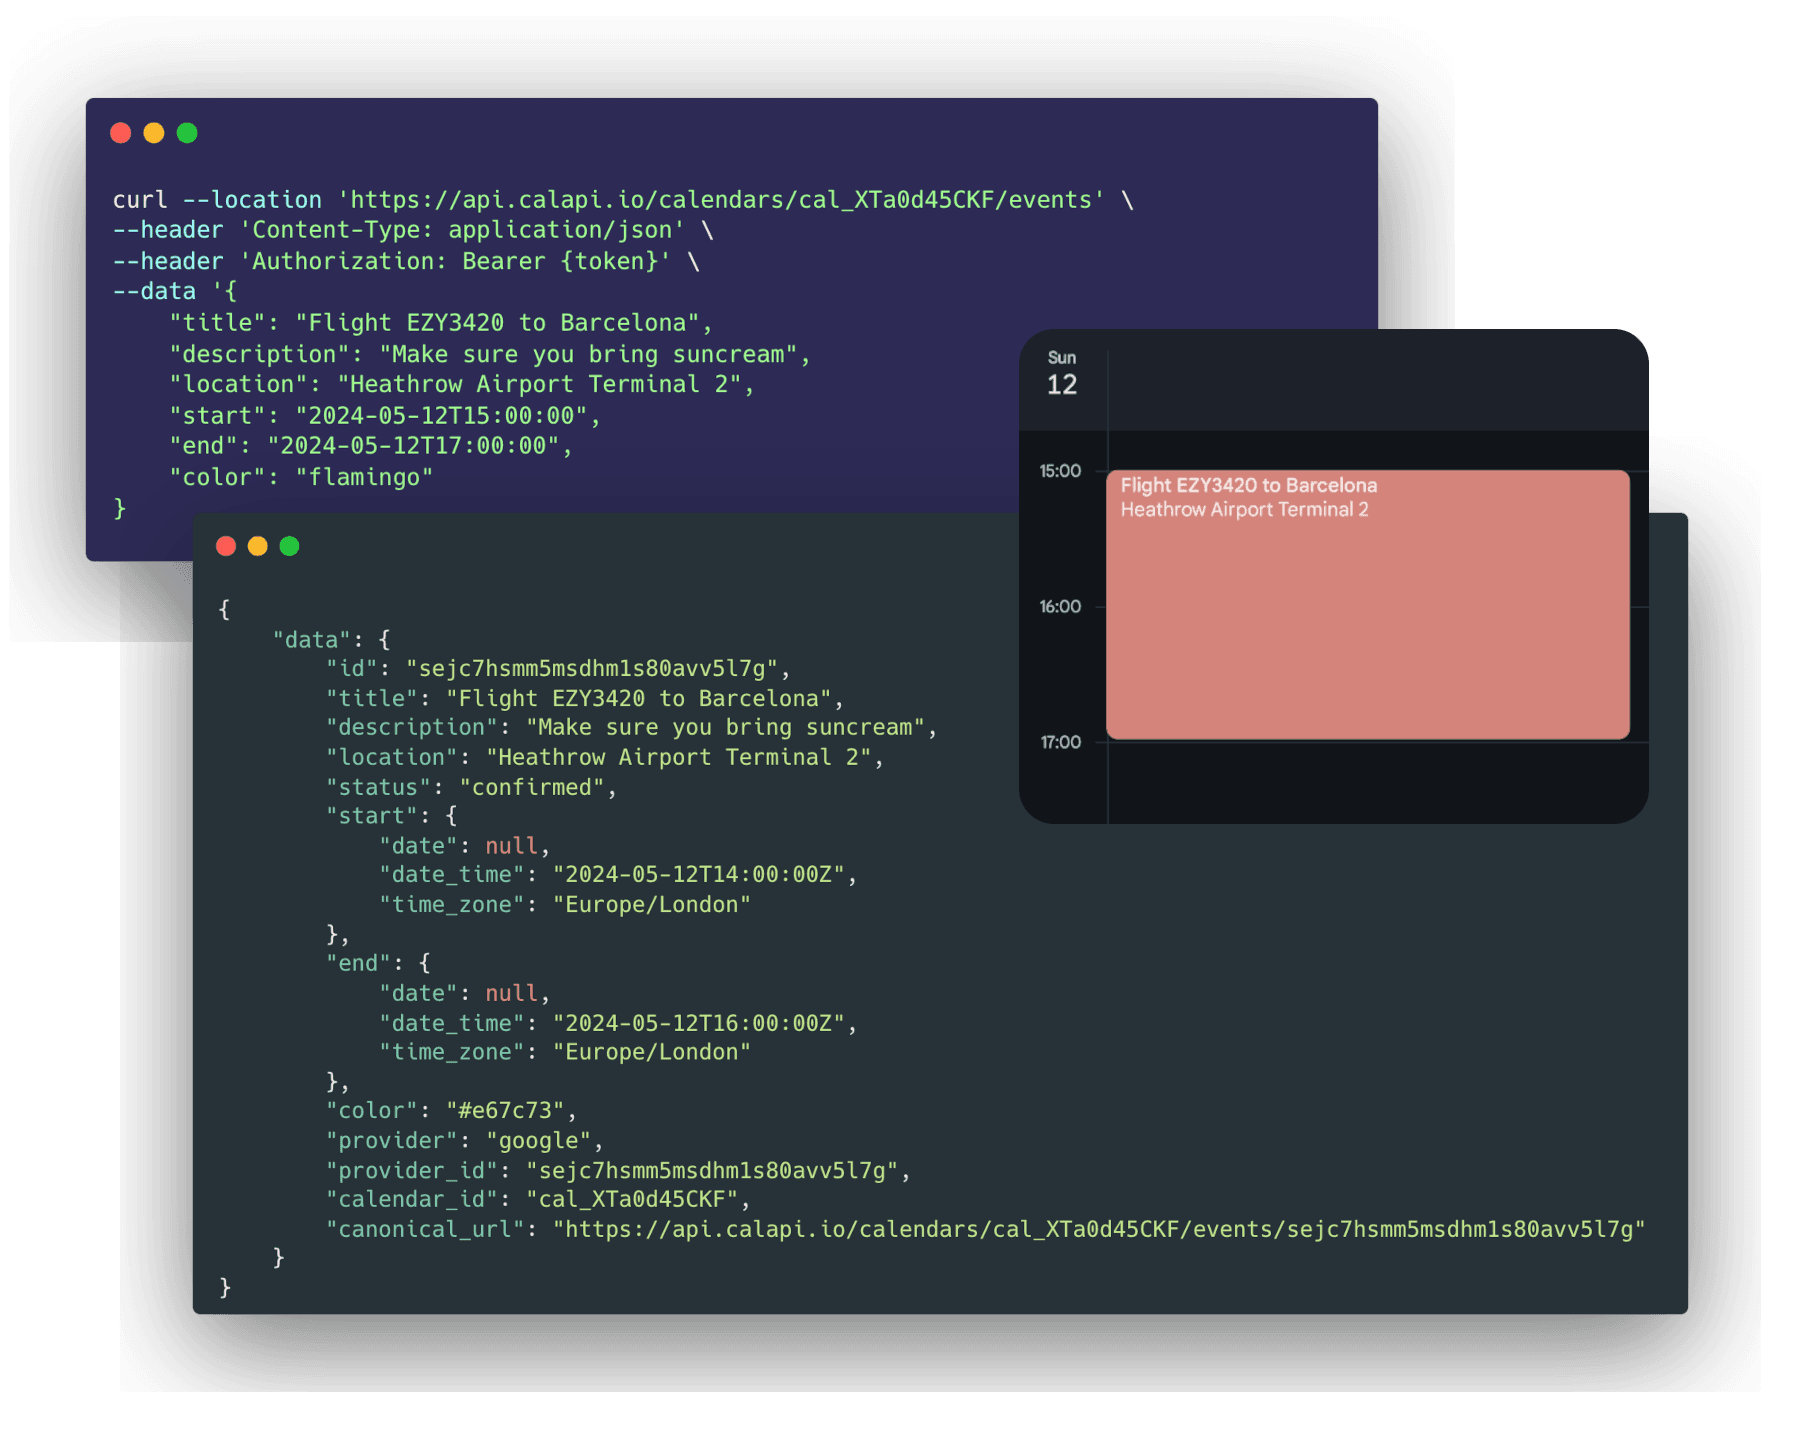Image resolution: width=1805 pixels, height=1442 pixels.
Task: Click the canonical_url link value
Action: (1099, 1230)
